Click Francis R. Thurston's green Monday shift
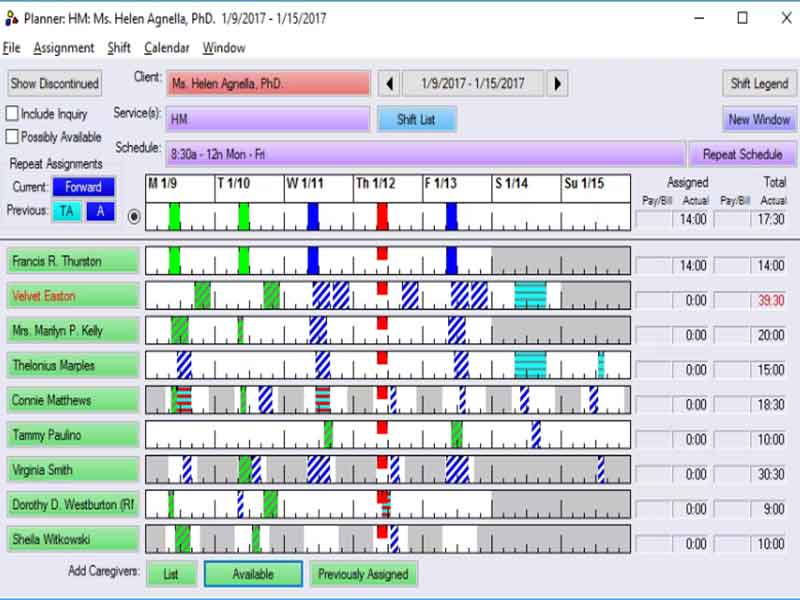This screenshot has width=800, height=600. pos(175,261)
